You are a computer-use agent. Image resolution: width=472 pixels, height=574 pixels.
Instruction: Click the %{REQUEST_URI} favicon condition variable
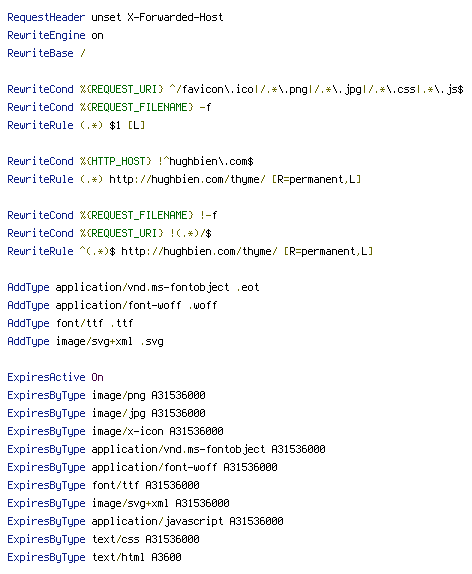[x=122, y=89]
